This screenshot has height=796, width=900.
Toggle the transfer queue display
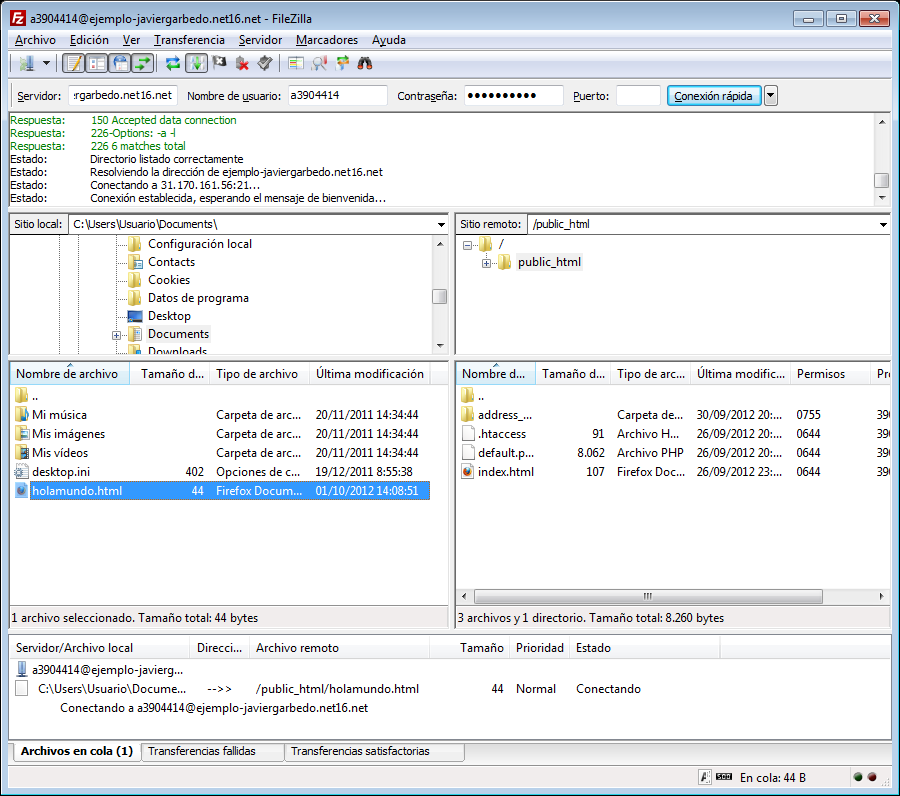[143, 64]
